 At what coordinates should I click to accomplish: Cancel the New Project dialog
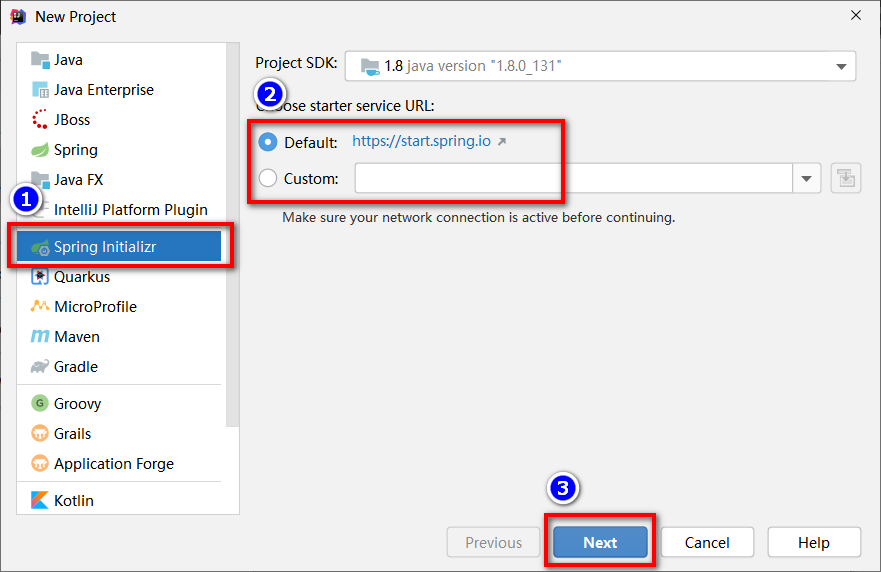(707, 542)
